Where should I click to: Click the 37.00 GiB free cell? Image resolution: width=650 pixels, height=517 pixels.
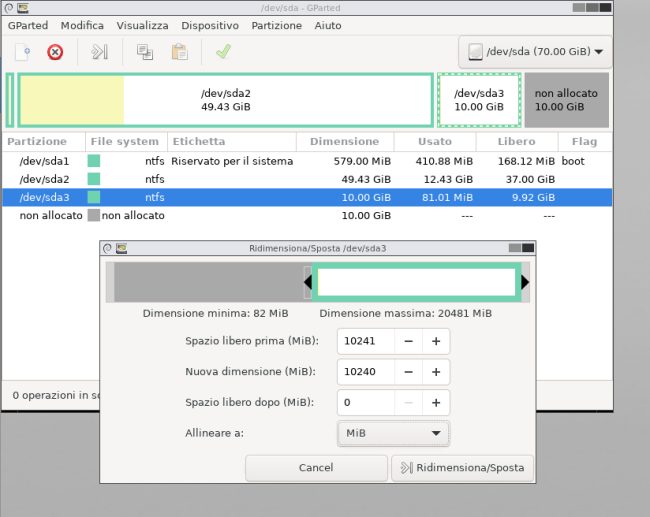530,179
